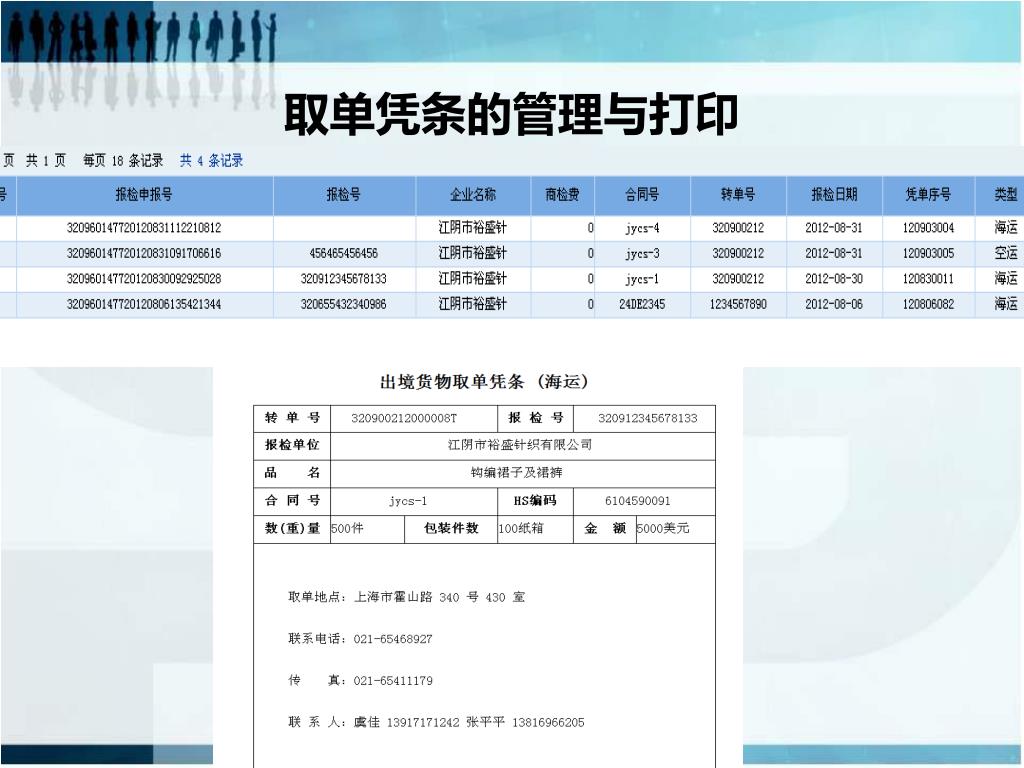Click slide title 取单凭条的管理与打印
The width and height of the screenshot is (1024, 768).
point(511,115)
